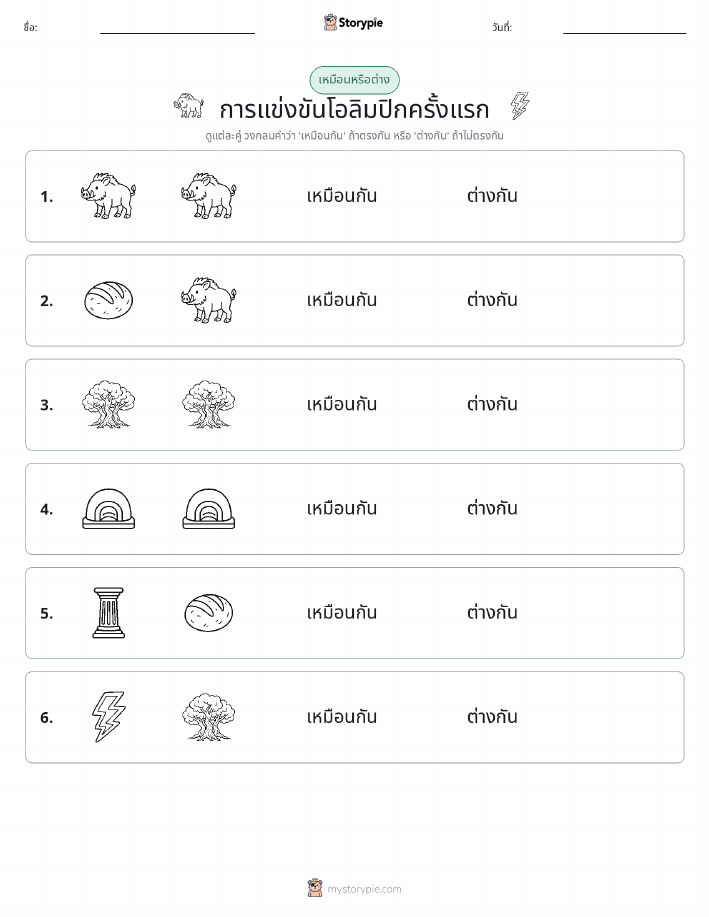The height and width of the screenshot is (917, 709).
Task: Click the tree image in row 6
Action: coord(209,717)
